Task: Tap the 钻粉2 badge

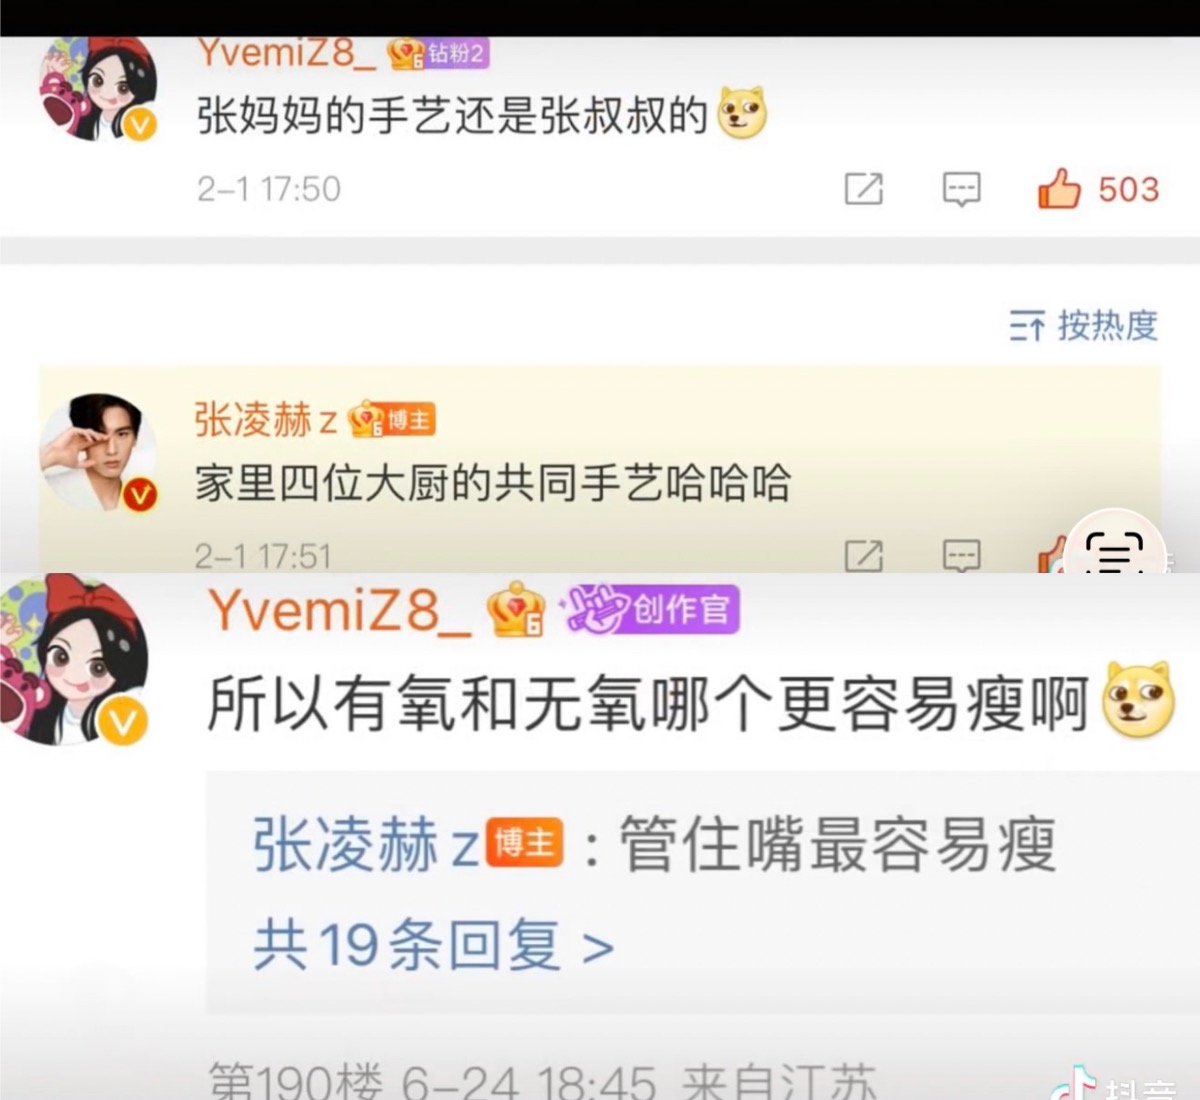Action: [x=438, y=53]
